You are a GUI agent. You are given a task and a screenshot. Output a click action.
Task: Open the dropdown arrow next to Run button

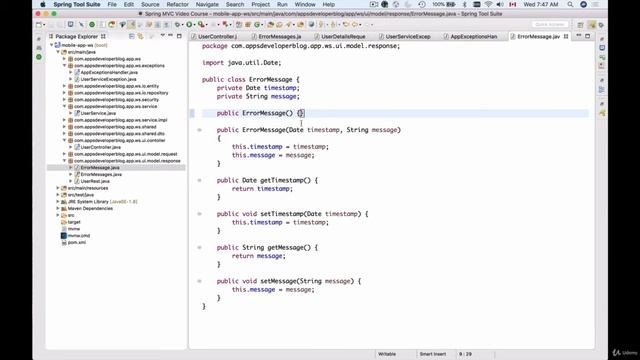[x=194, y=25]
